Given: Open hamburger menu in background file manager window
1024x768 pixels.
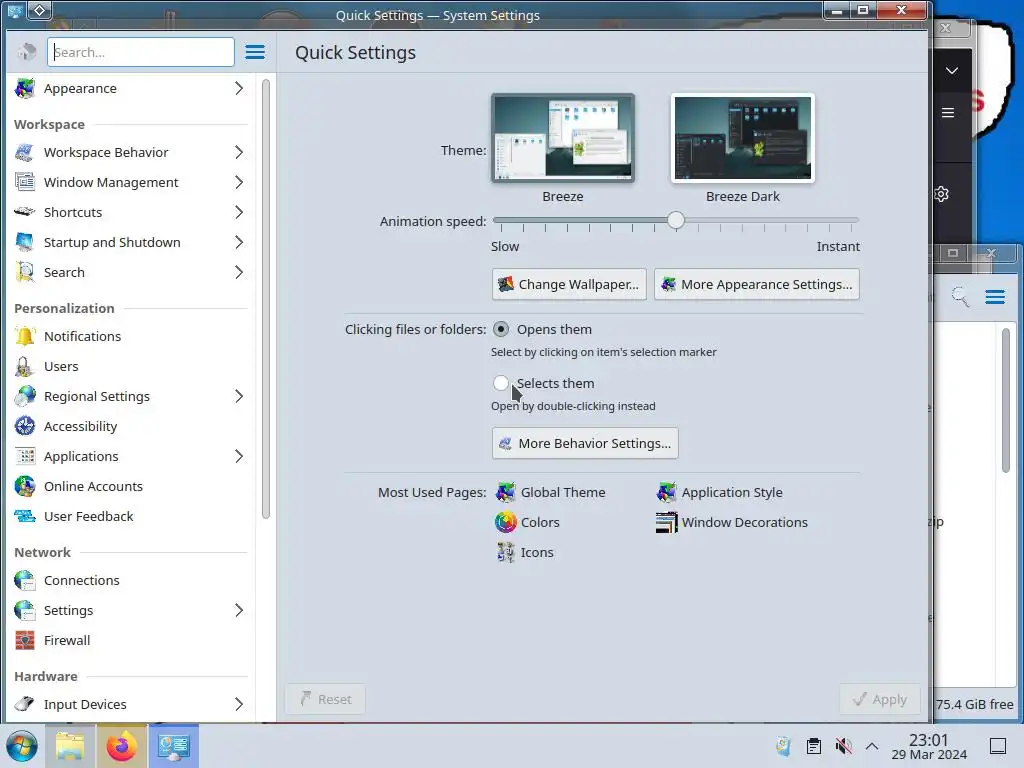Looking at the screenshot, I should click(x=995, y=297).
